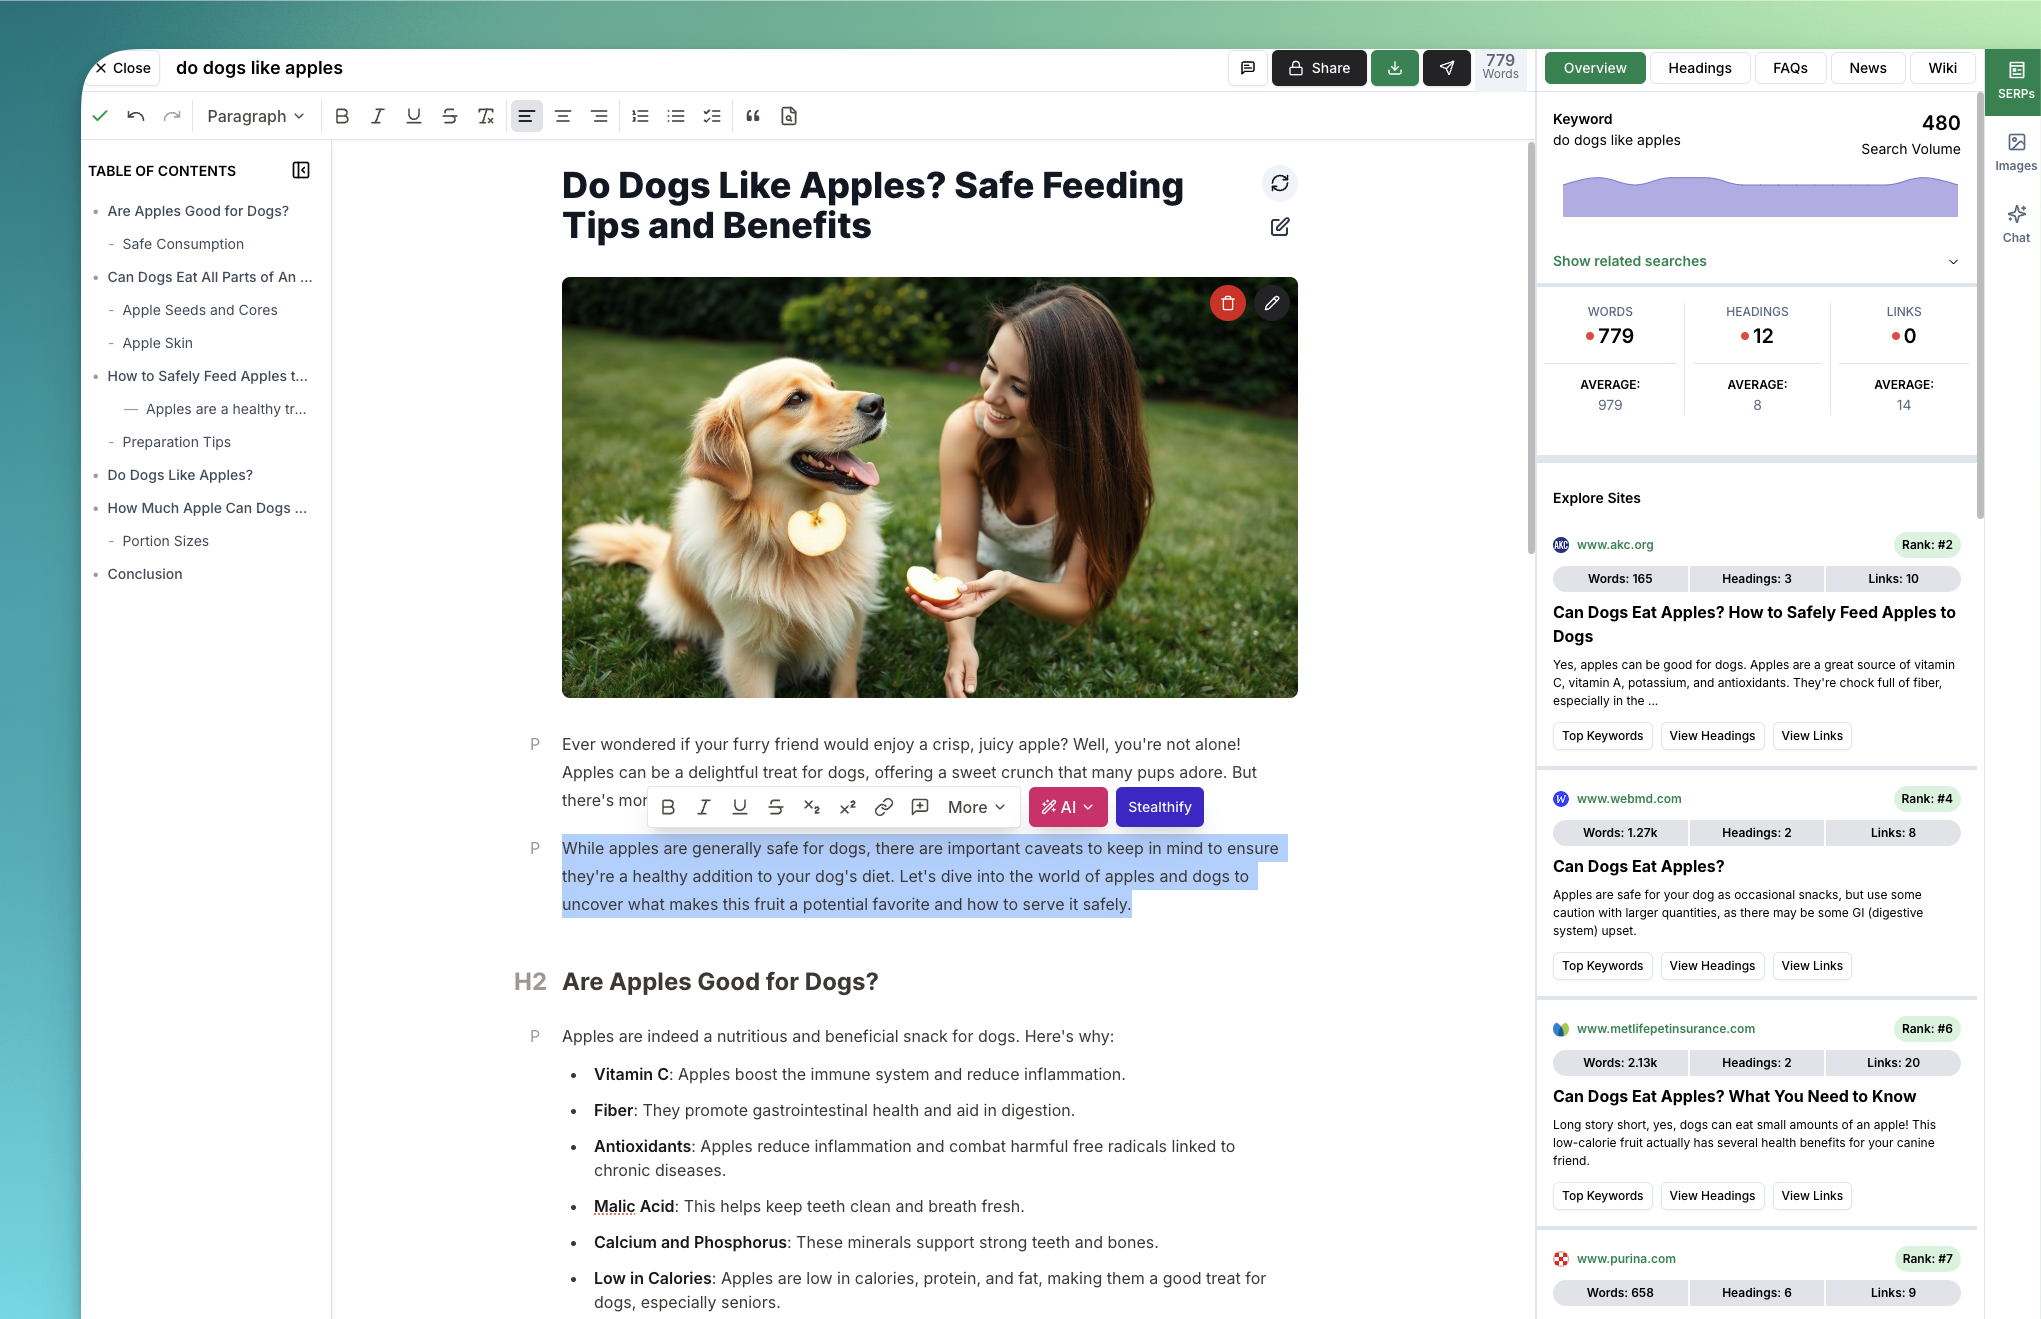Switch to the Headings tab
The width and height of the screenshot is (2041, 1319).
click(1699, 68)
